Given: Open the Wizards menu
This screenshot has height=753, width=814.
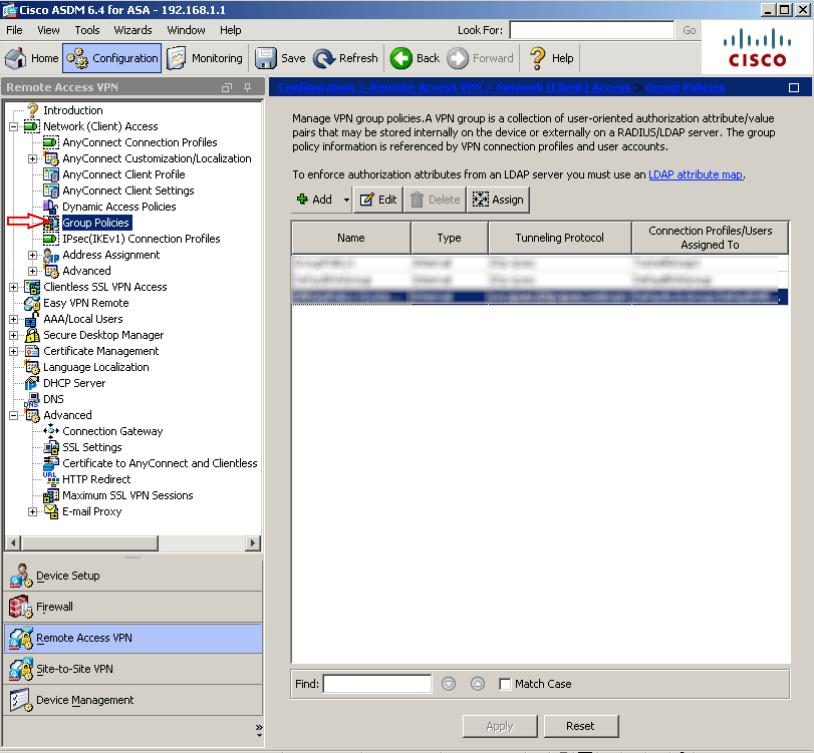Looking at the screenshot, I should 133,30.
